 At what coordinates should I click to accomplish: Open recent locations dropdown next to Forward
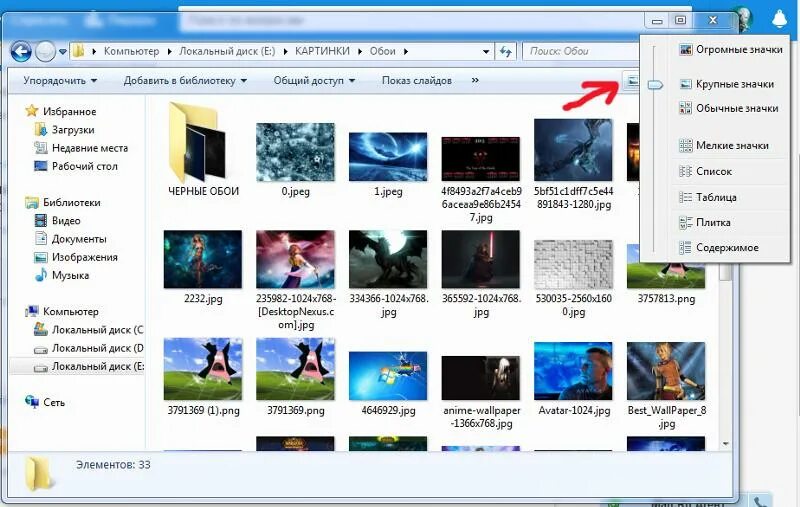(x=63, y=52)
